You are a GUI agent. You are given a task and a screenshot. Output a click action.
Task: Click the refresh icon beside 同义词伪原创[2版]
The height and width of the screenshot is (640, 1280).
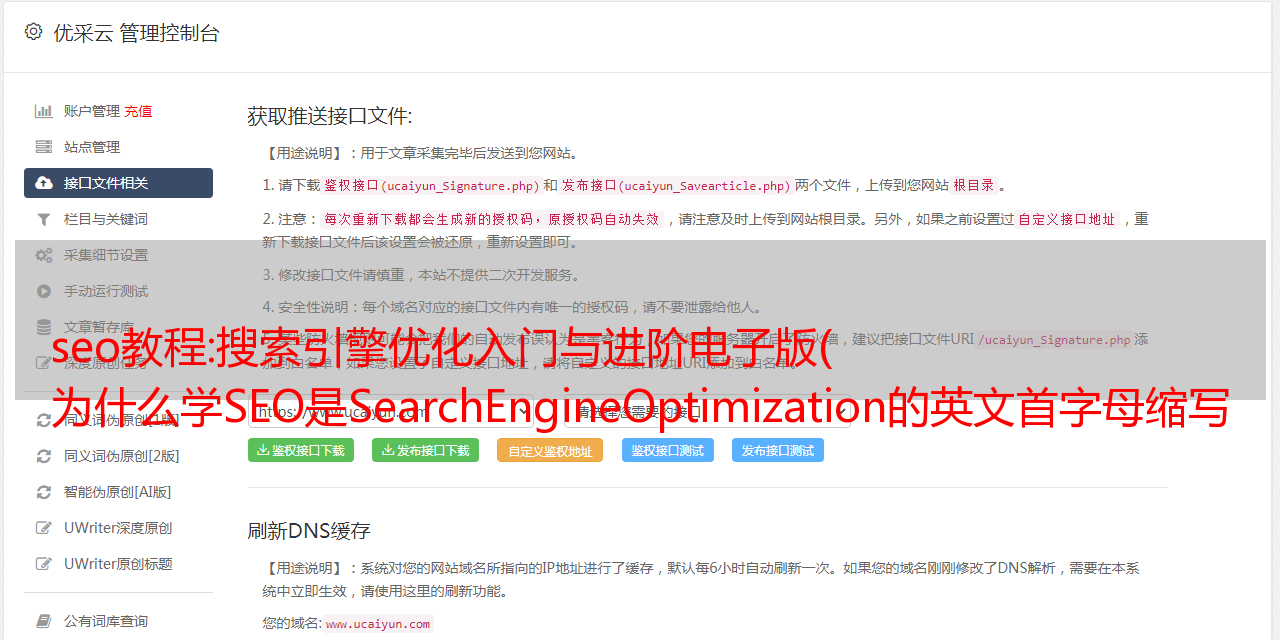click(x=44, y=456)
